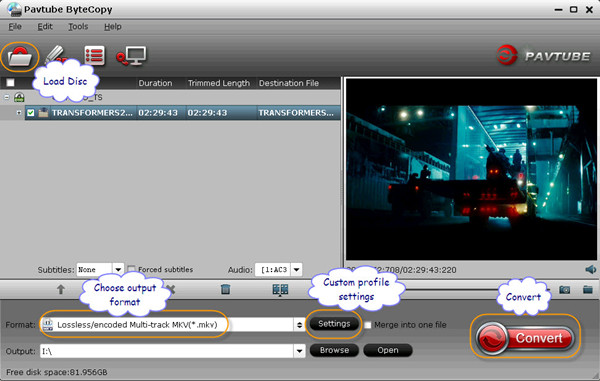Click the Settings button

point(334,324)
